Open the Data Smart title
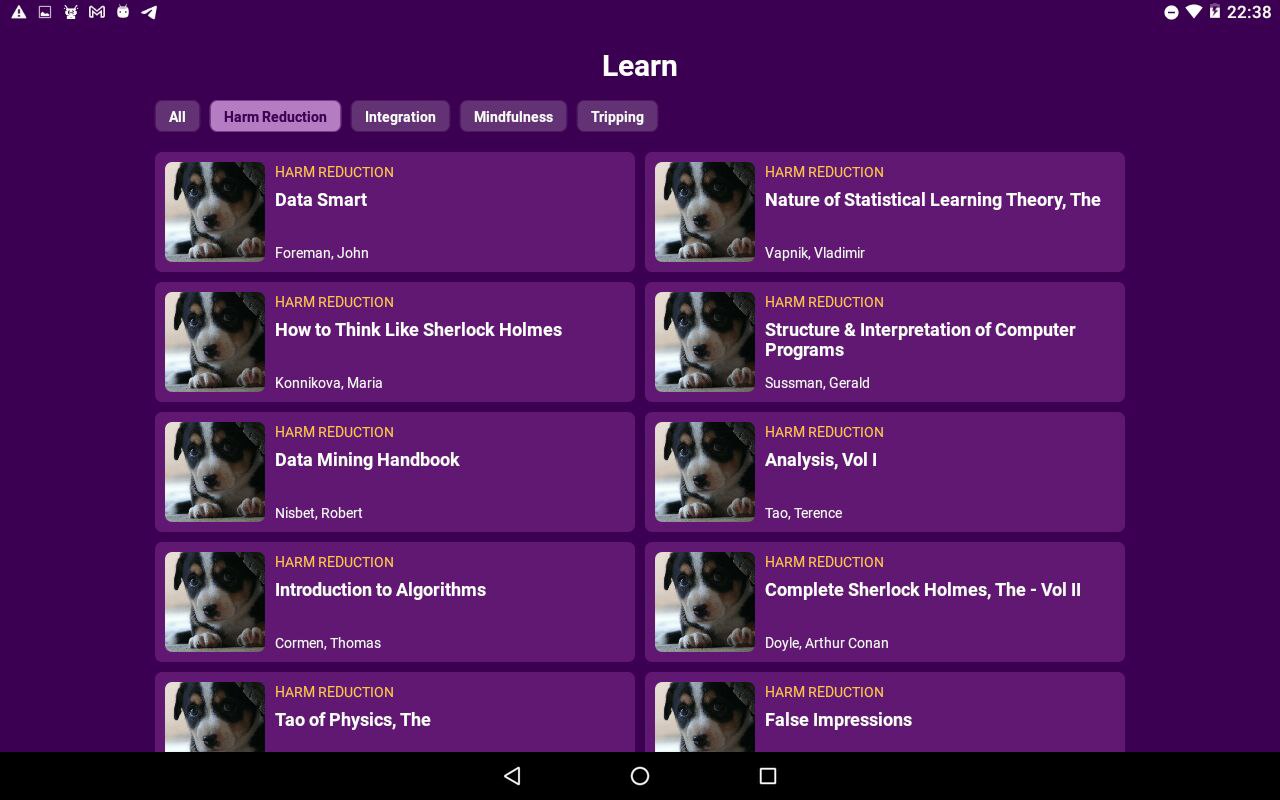1280x800 pixels. click(x=321, y=200)
